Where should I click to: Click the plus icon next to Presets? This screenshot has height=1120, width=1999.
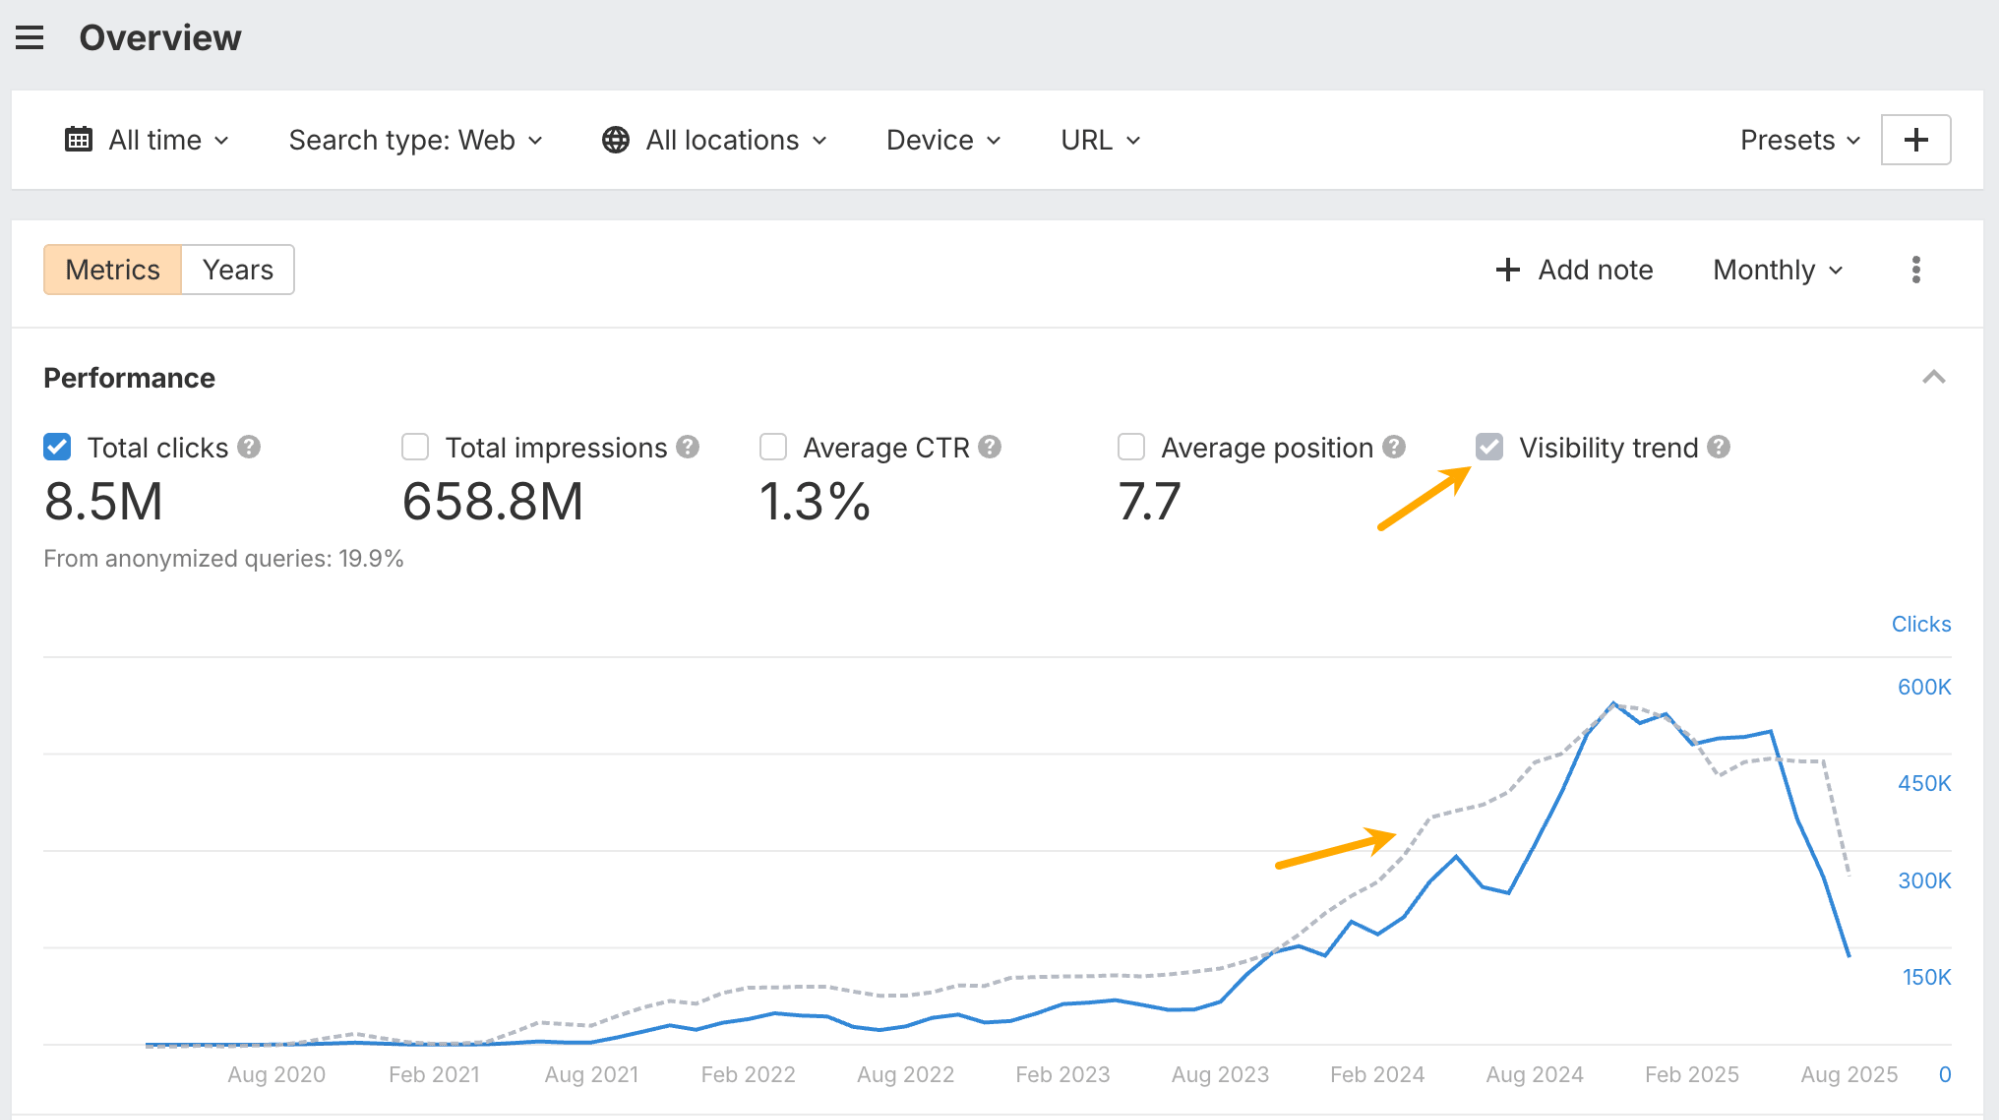click(x=1915, y=140)
